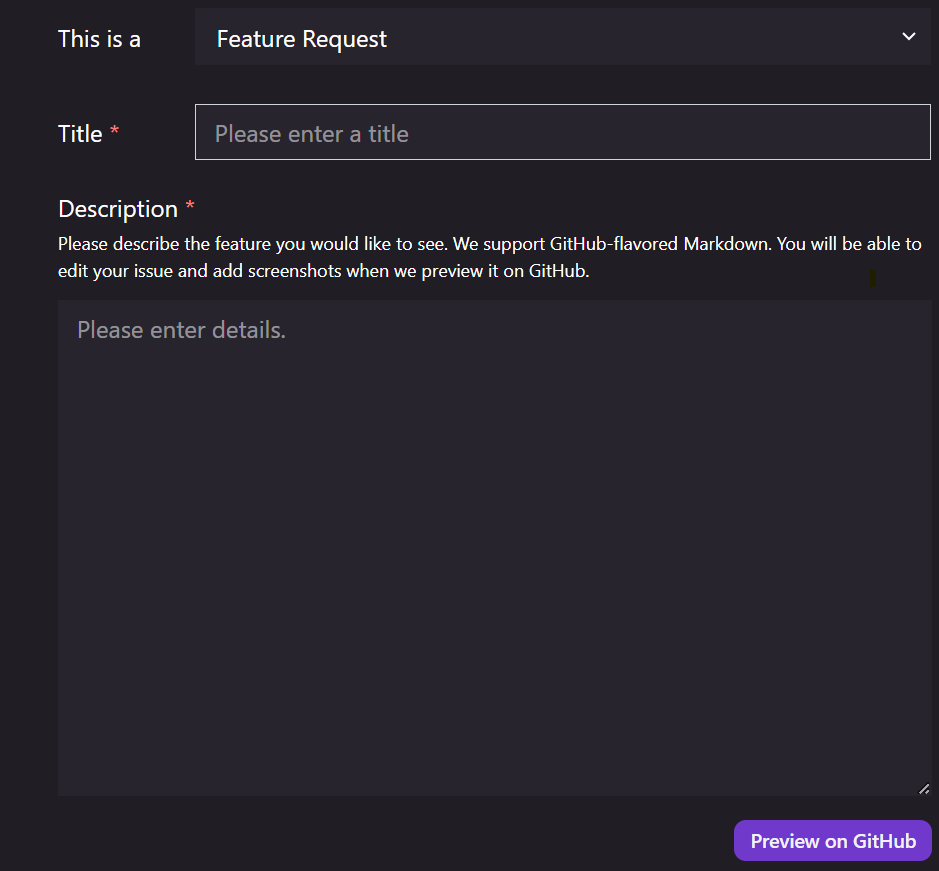The width and height of the screenshot is (939, 871).
Task: Click the red asterisk next to Title
Action: 114,130
